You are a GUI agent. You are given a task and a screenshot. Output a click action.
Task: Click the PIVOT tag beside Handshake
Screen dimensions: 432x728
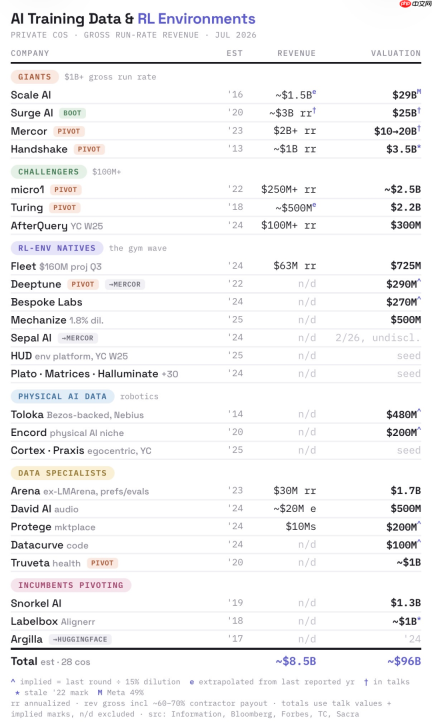click(89, 149)
